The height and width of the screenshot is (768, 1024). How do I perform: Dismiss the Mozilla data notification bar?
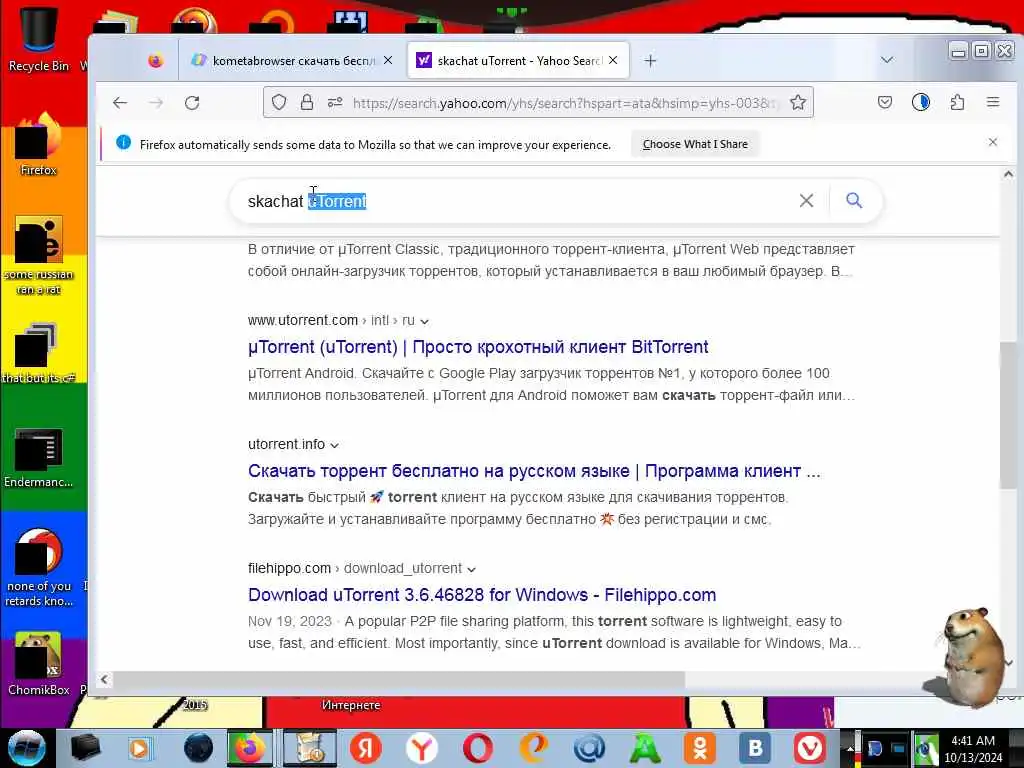993,142
